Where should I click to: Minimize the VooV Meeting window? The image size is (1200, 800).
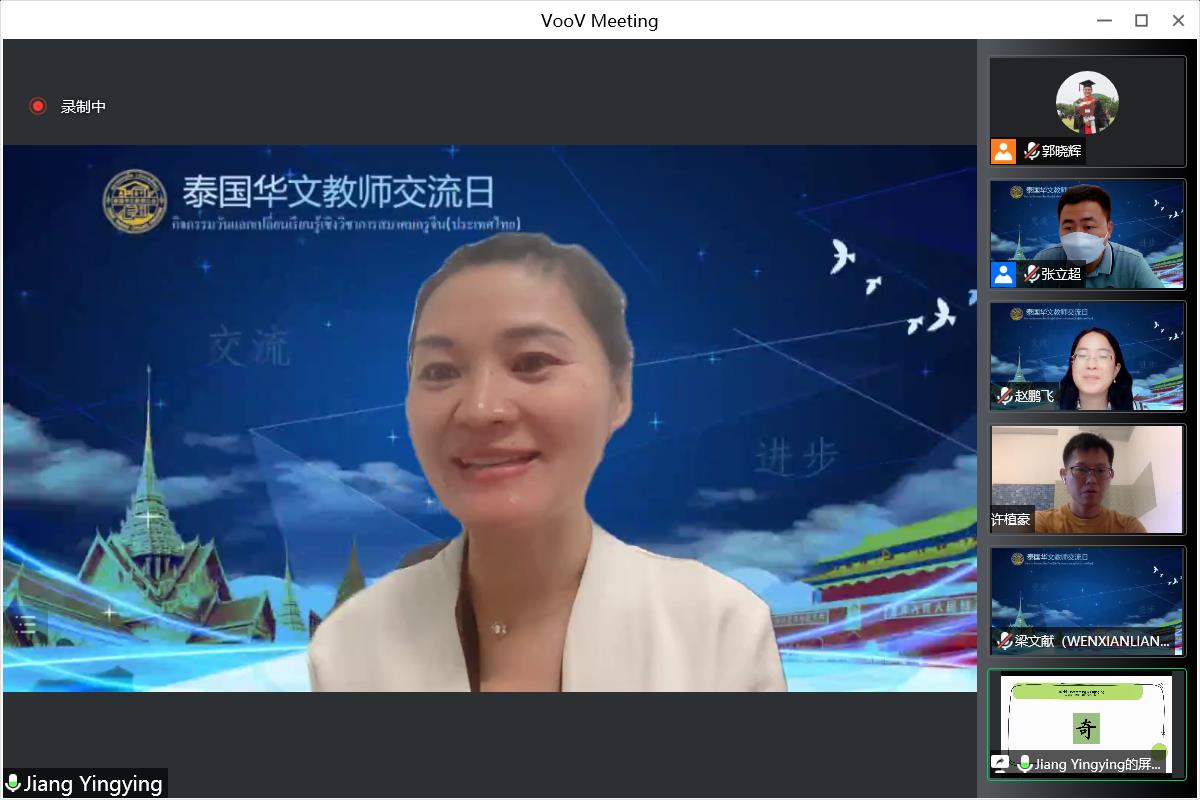[1104, 20]
